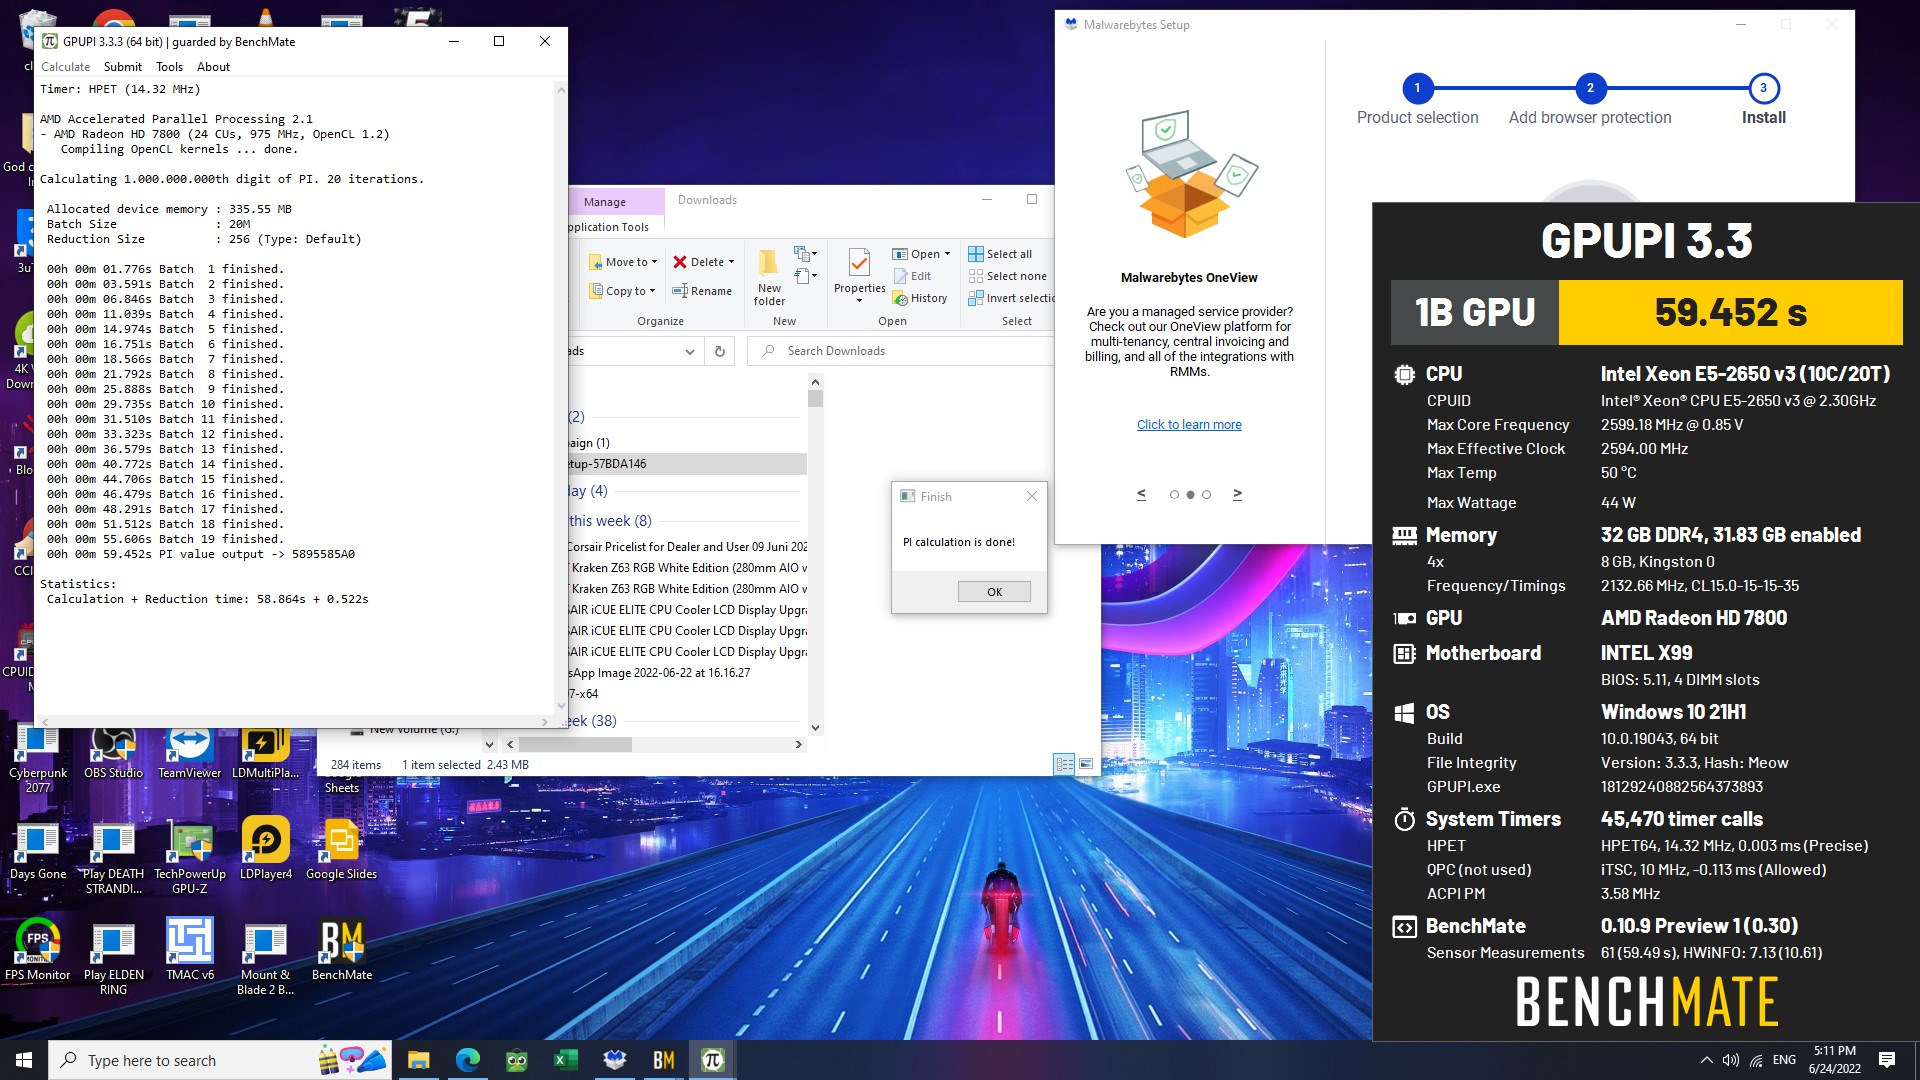Focus the Search Downloads field
1920x1080 pixels.
pyautogui.click(x=900, y=351)
